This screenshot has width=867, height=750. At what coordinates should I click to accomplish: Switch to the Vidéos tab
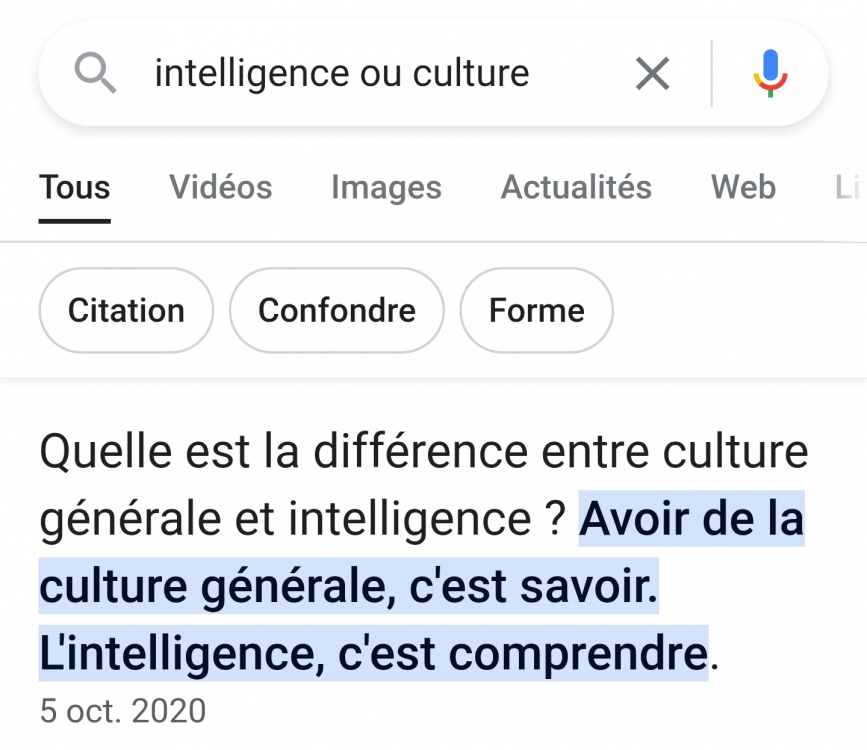coord(220,188)
